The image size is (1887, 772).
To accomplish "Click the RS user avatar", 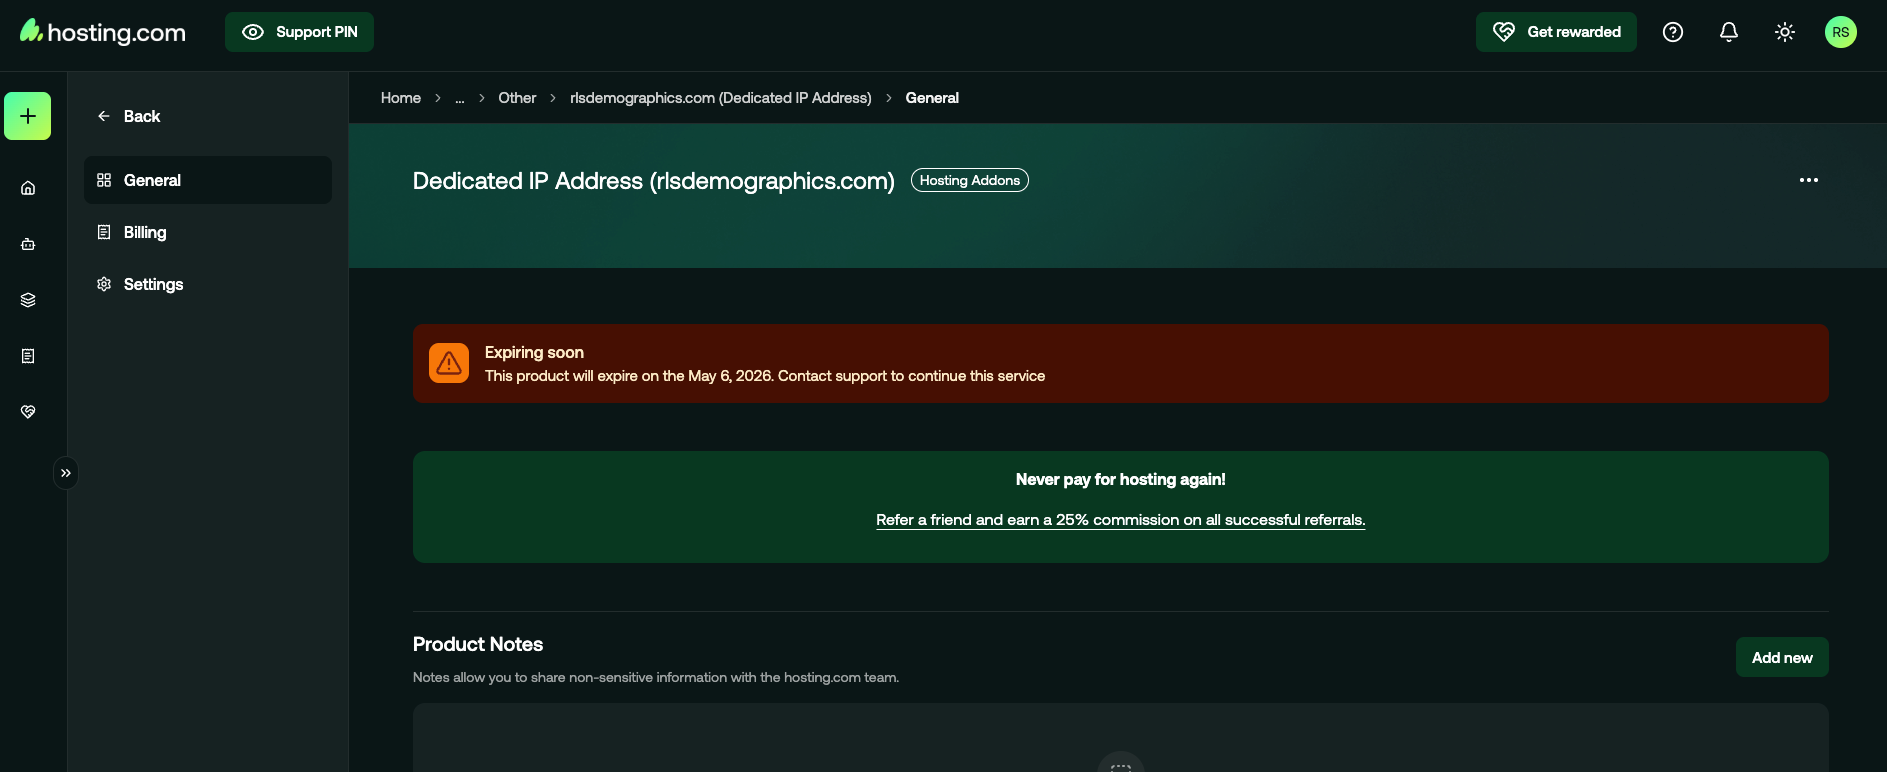I will point(1841,32).
